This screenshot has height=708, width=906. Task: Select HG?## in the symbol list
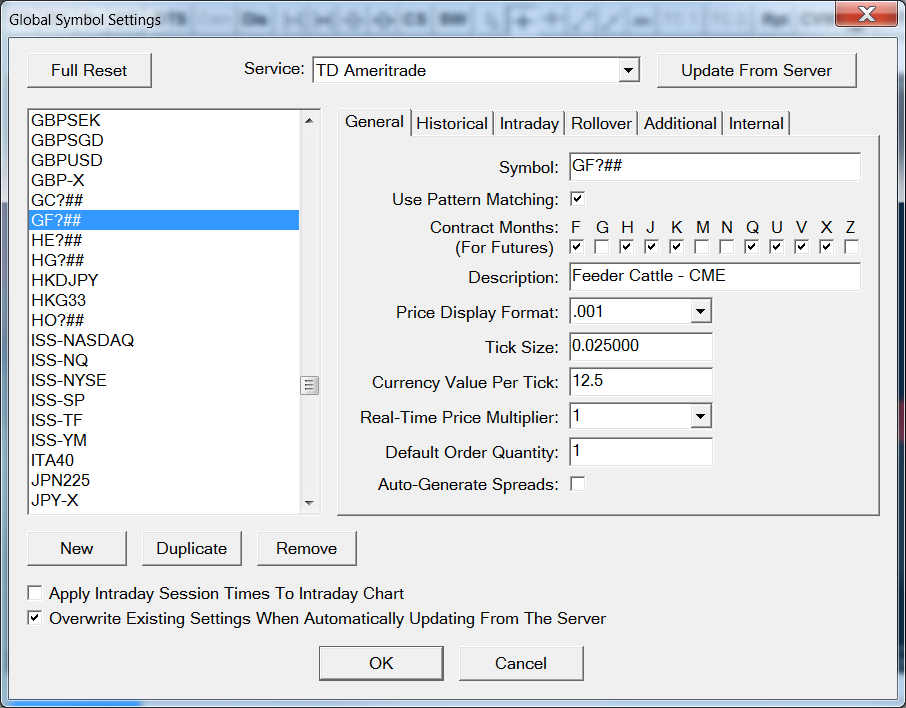click(x=164, y=260)
